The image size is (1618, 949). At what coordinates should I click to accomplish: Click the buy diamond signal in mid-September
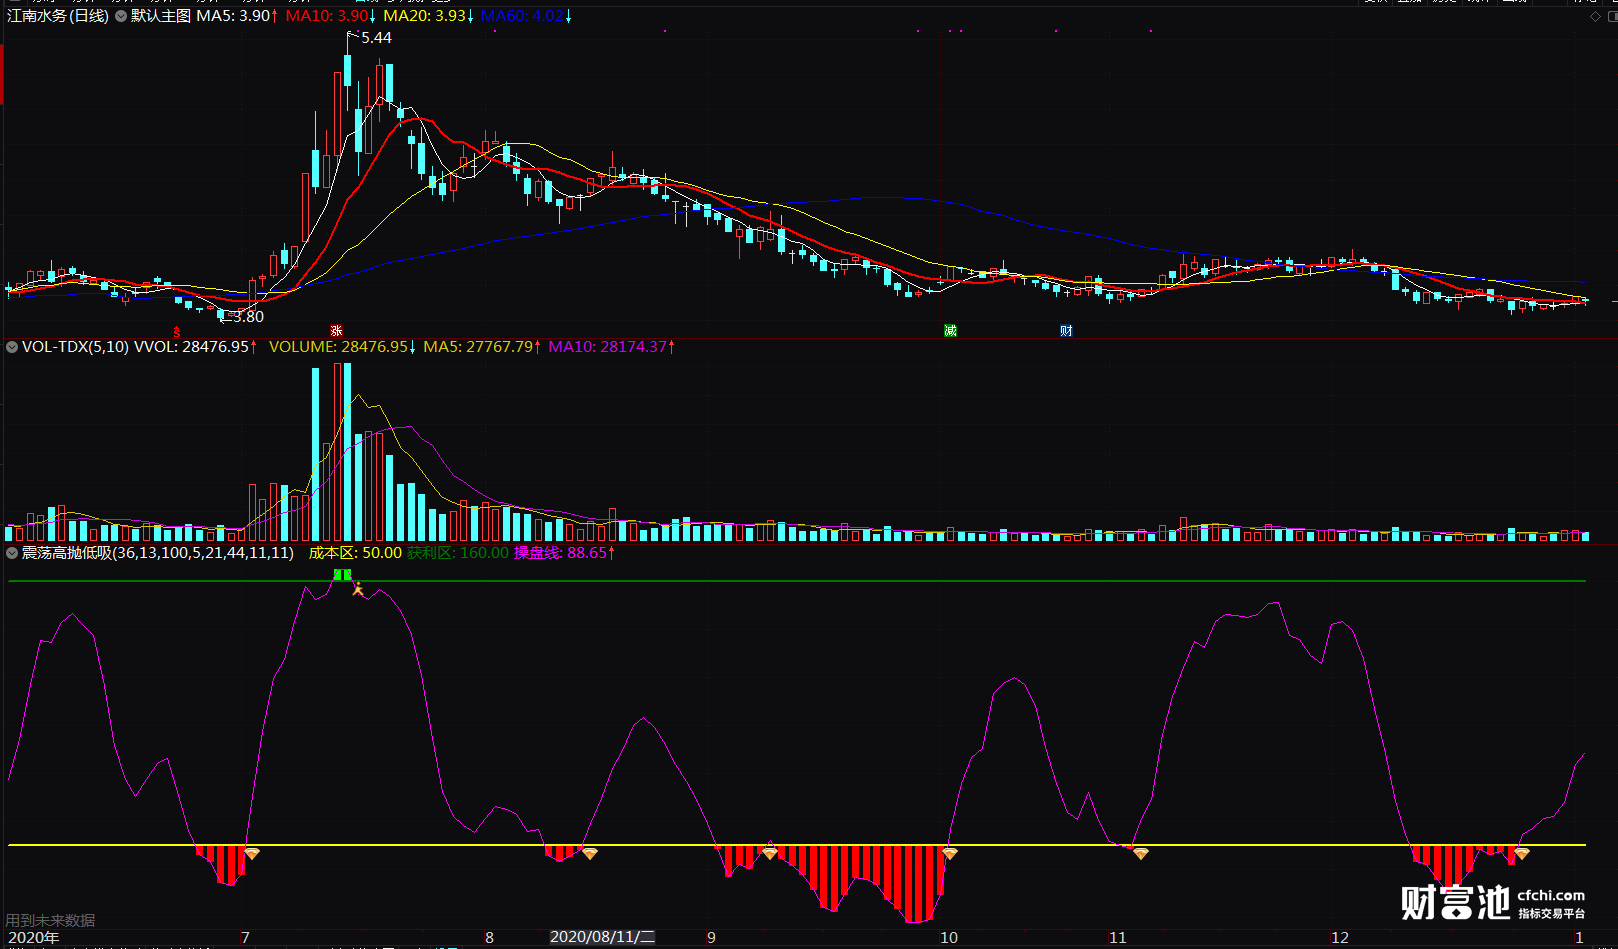coord(769,853)
